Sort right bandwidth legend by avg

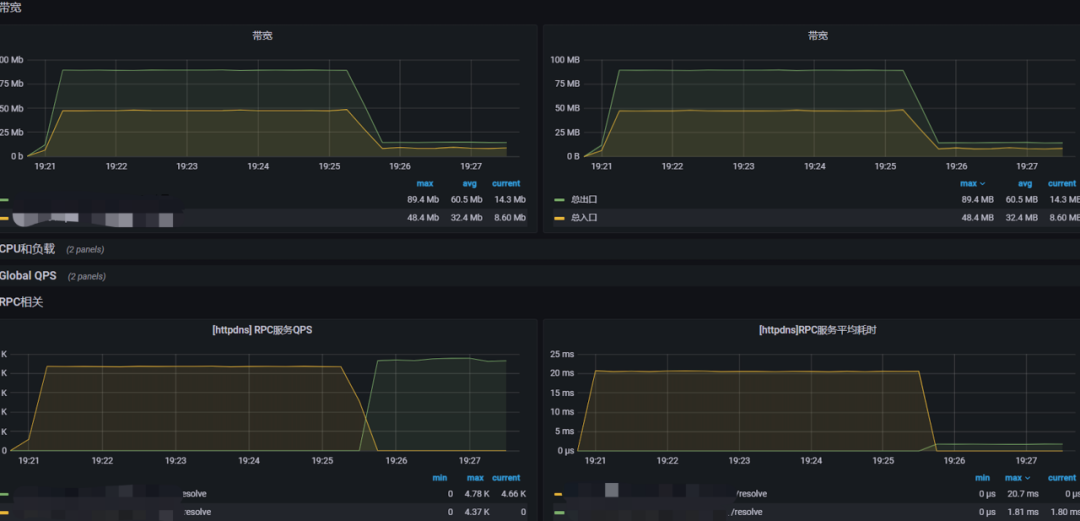(1025, 183)
